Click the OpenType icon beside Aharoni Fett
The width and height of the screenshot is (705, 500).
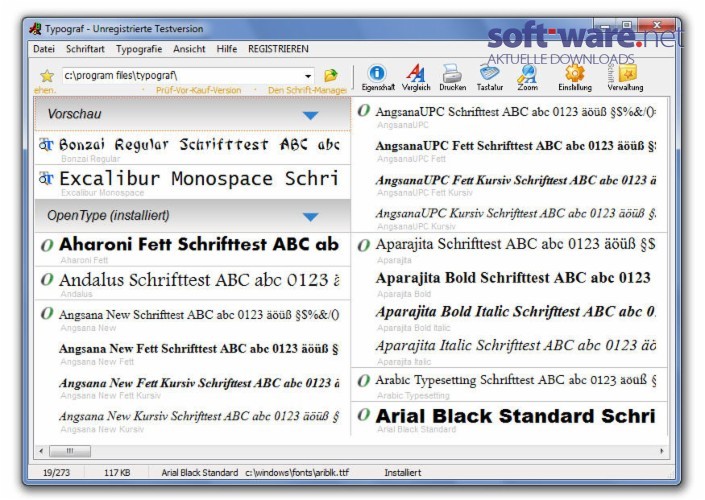pyautogui.click(x=47, y=245)
